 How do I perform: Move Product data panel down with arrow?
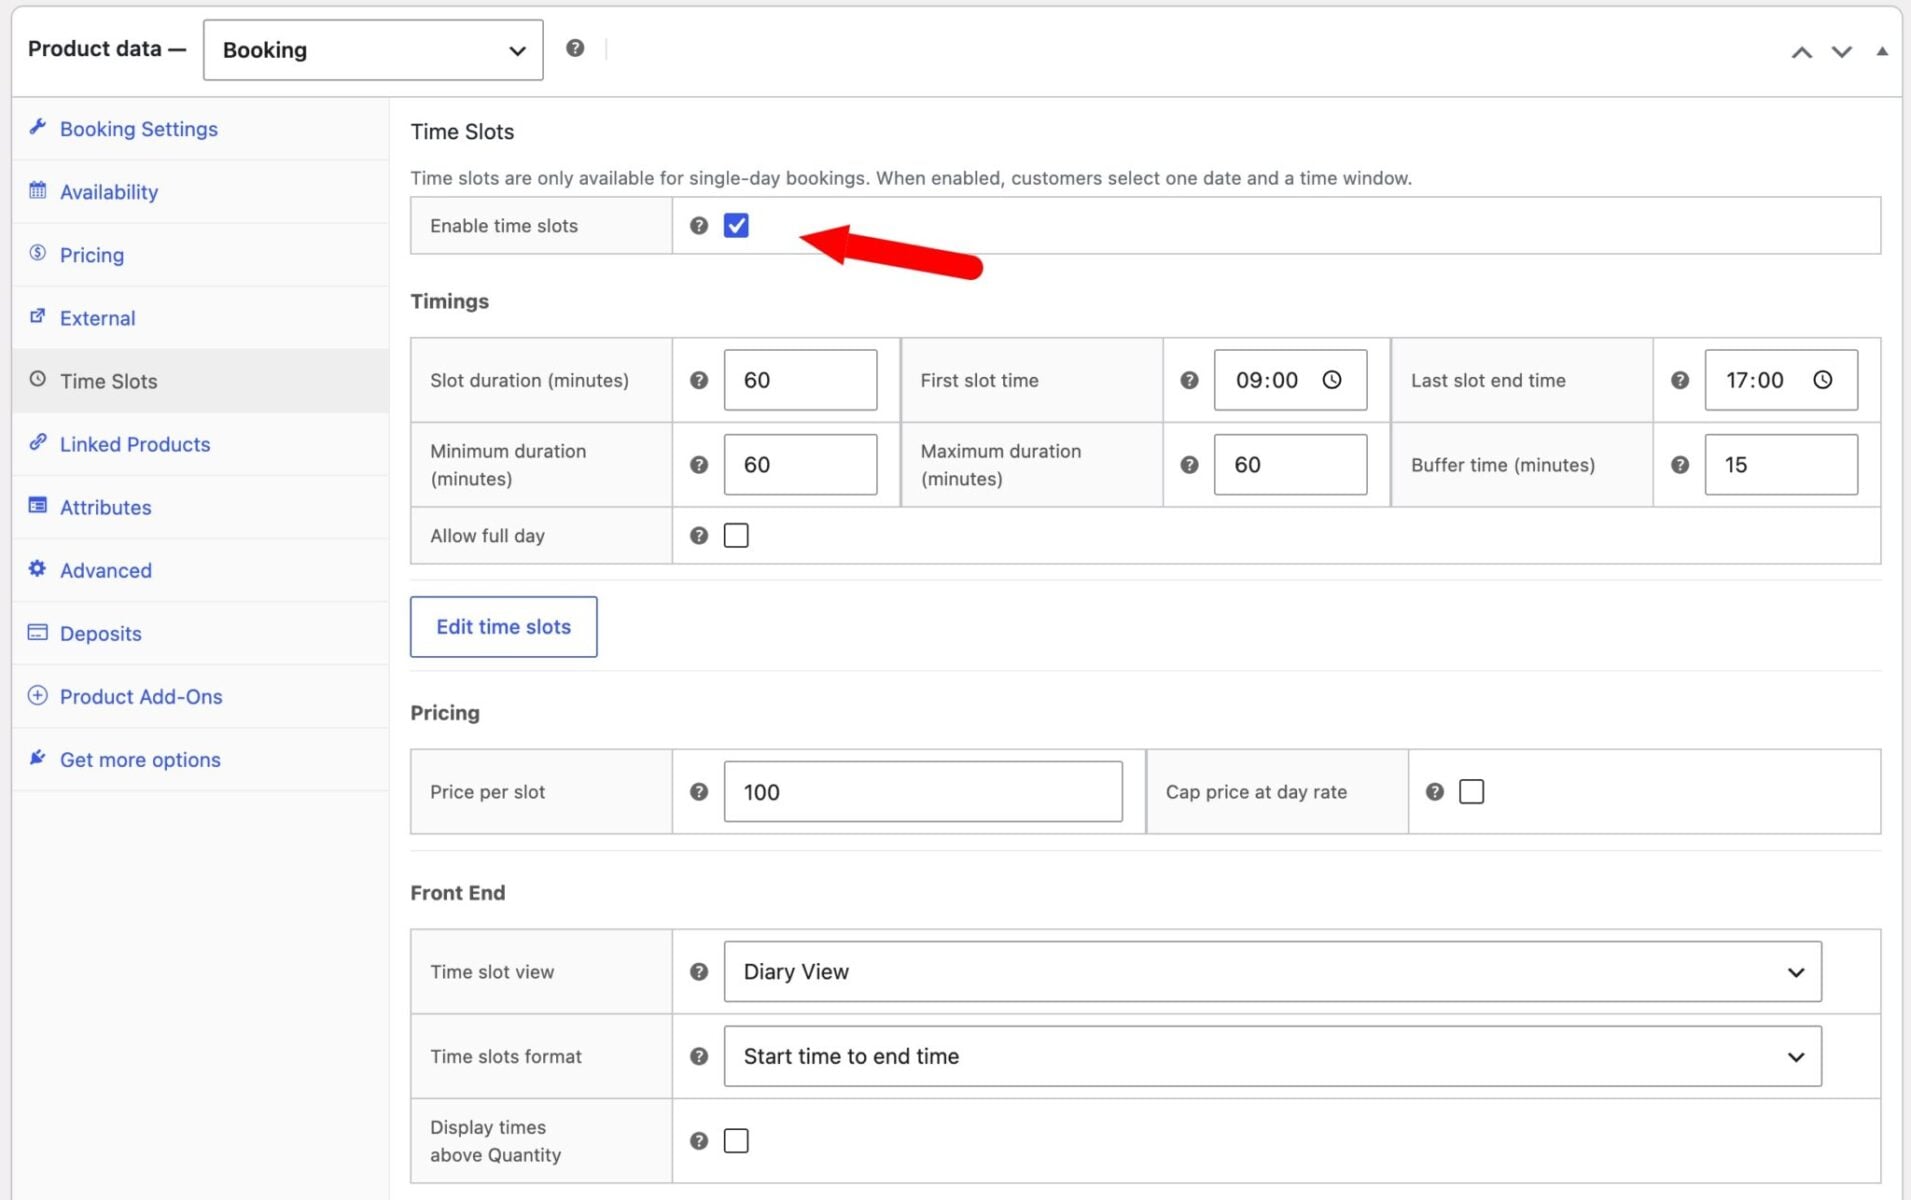click(1842, 52)
